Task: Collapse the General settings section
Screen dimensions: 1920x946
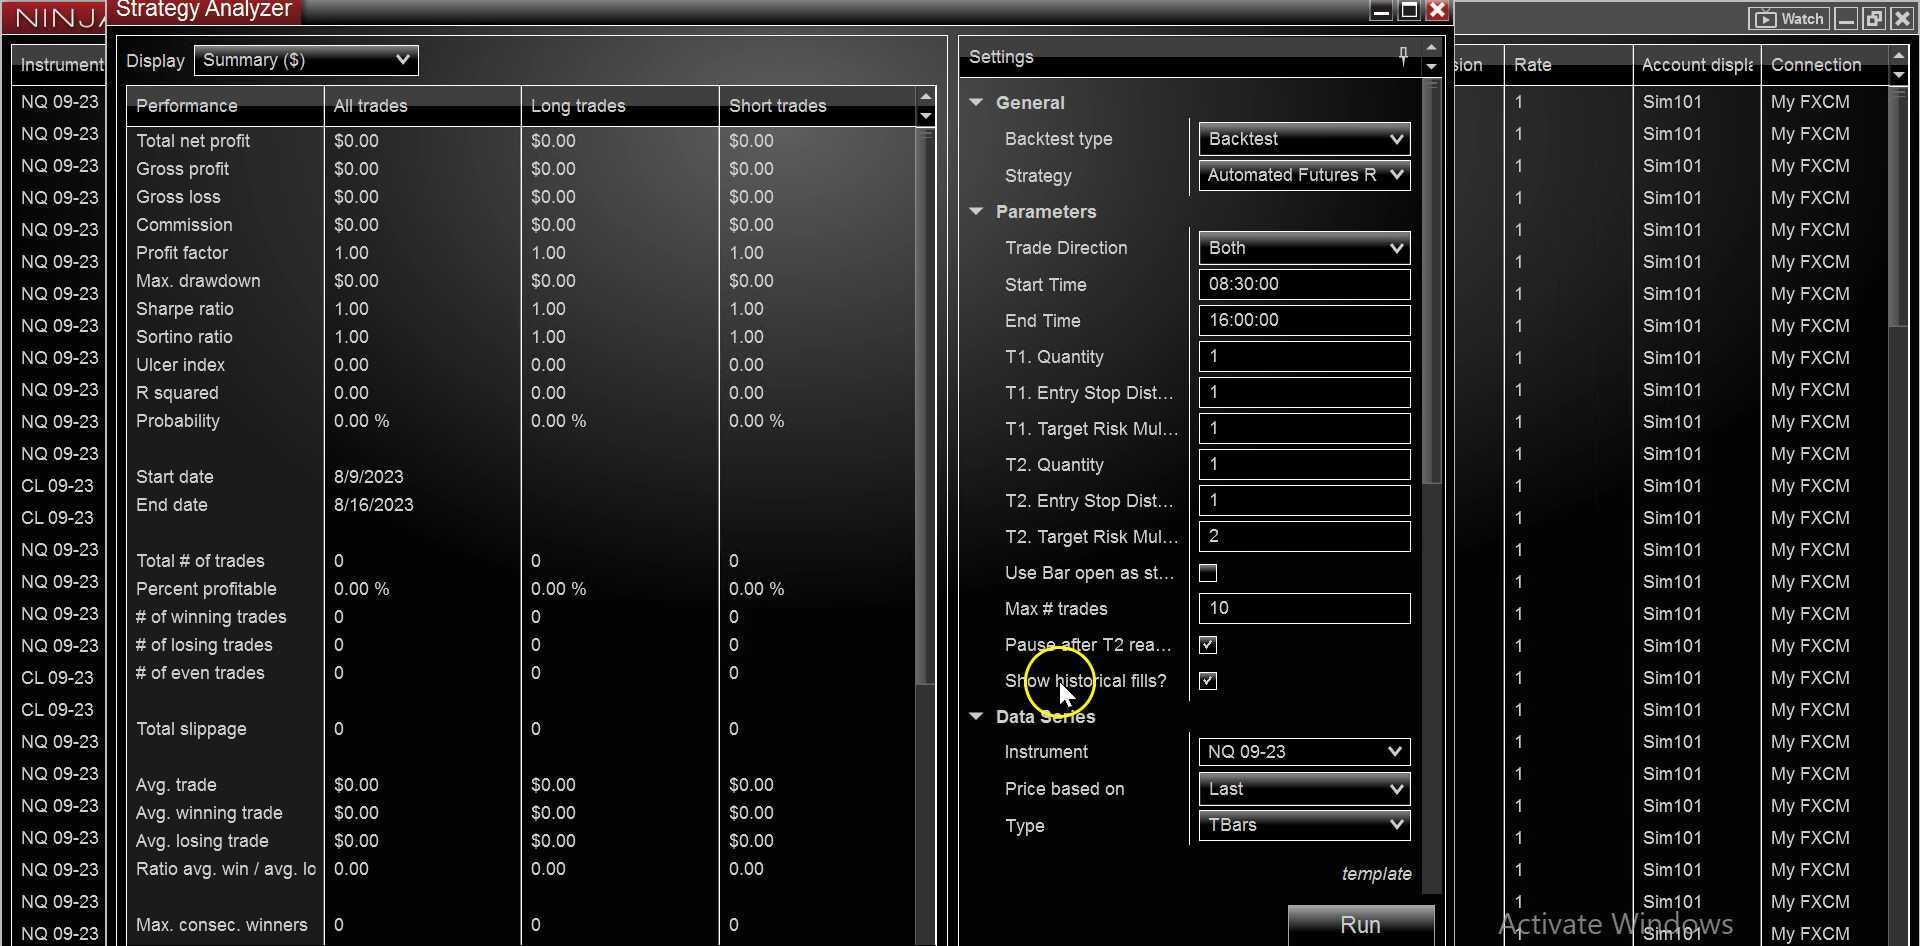Action: (976, 102)
